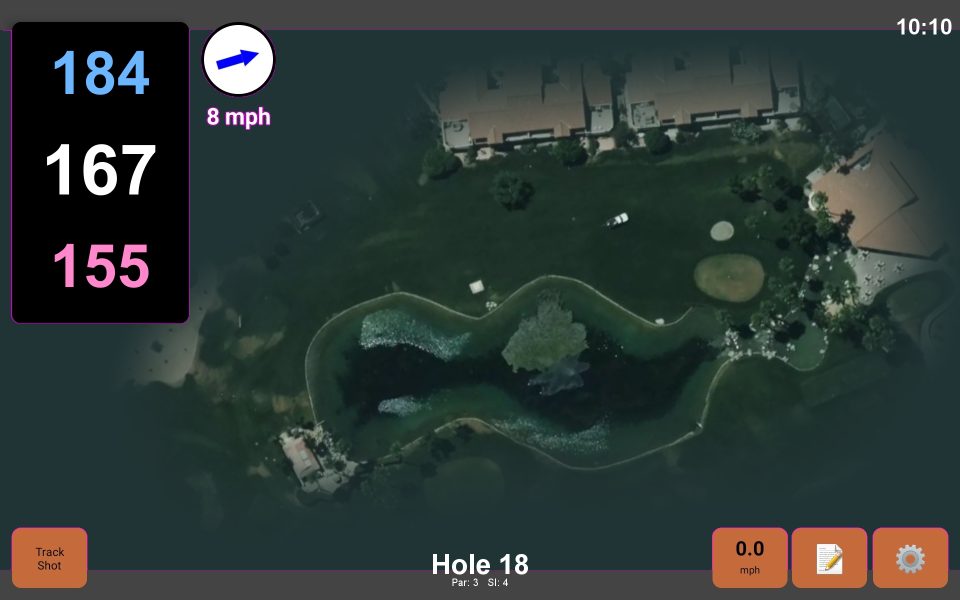Image resolution: width=960 pixels, height=600 pixels.
Task: Open the Track Shot button
Action: 50,558
